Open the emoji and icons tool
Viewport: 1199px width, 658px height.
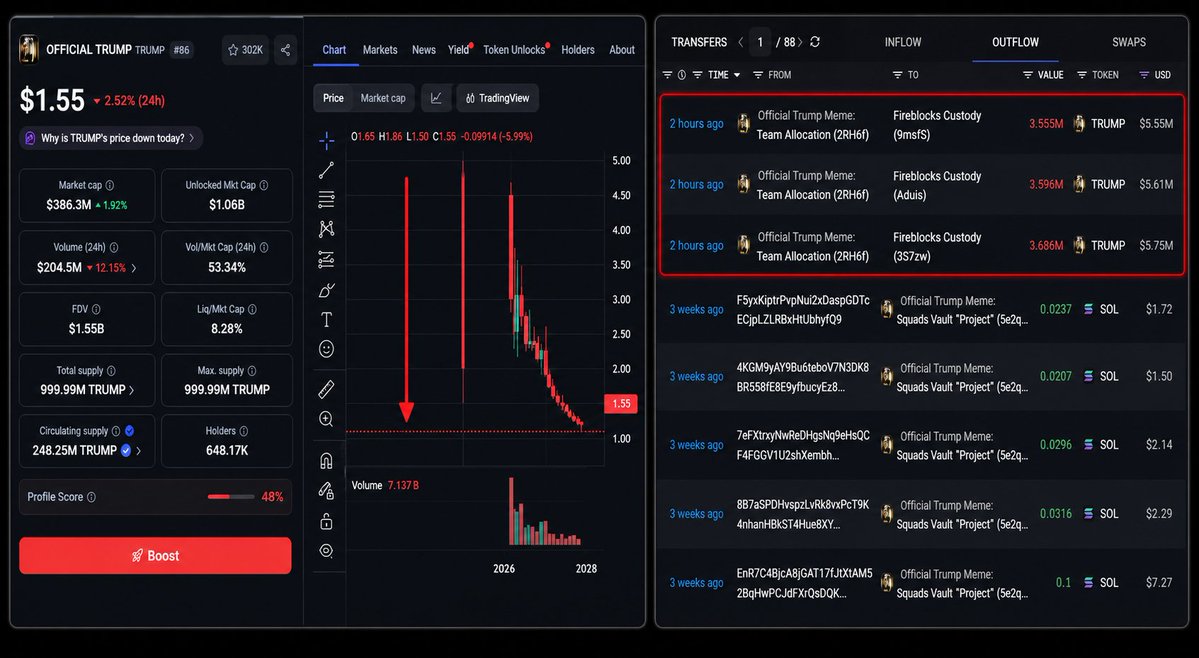click(327, 349)
